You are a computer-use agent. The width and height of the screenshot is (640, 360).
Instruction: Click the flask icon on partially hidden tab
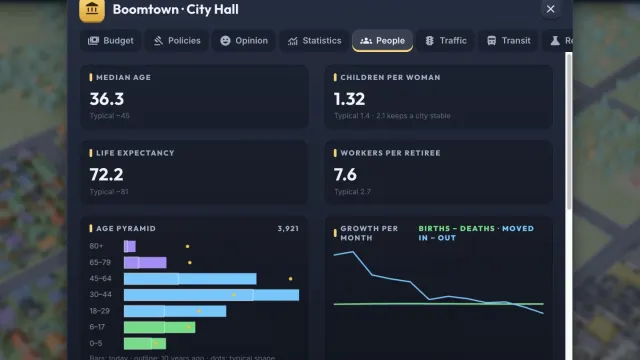pos(555,41)
